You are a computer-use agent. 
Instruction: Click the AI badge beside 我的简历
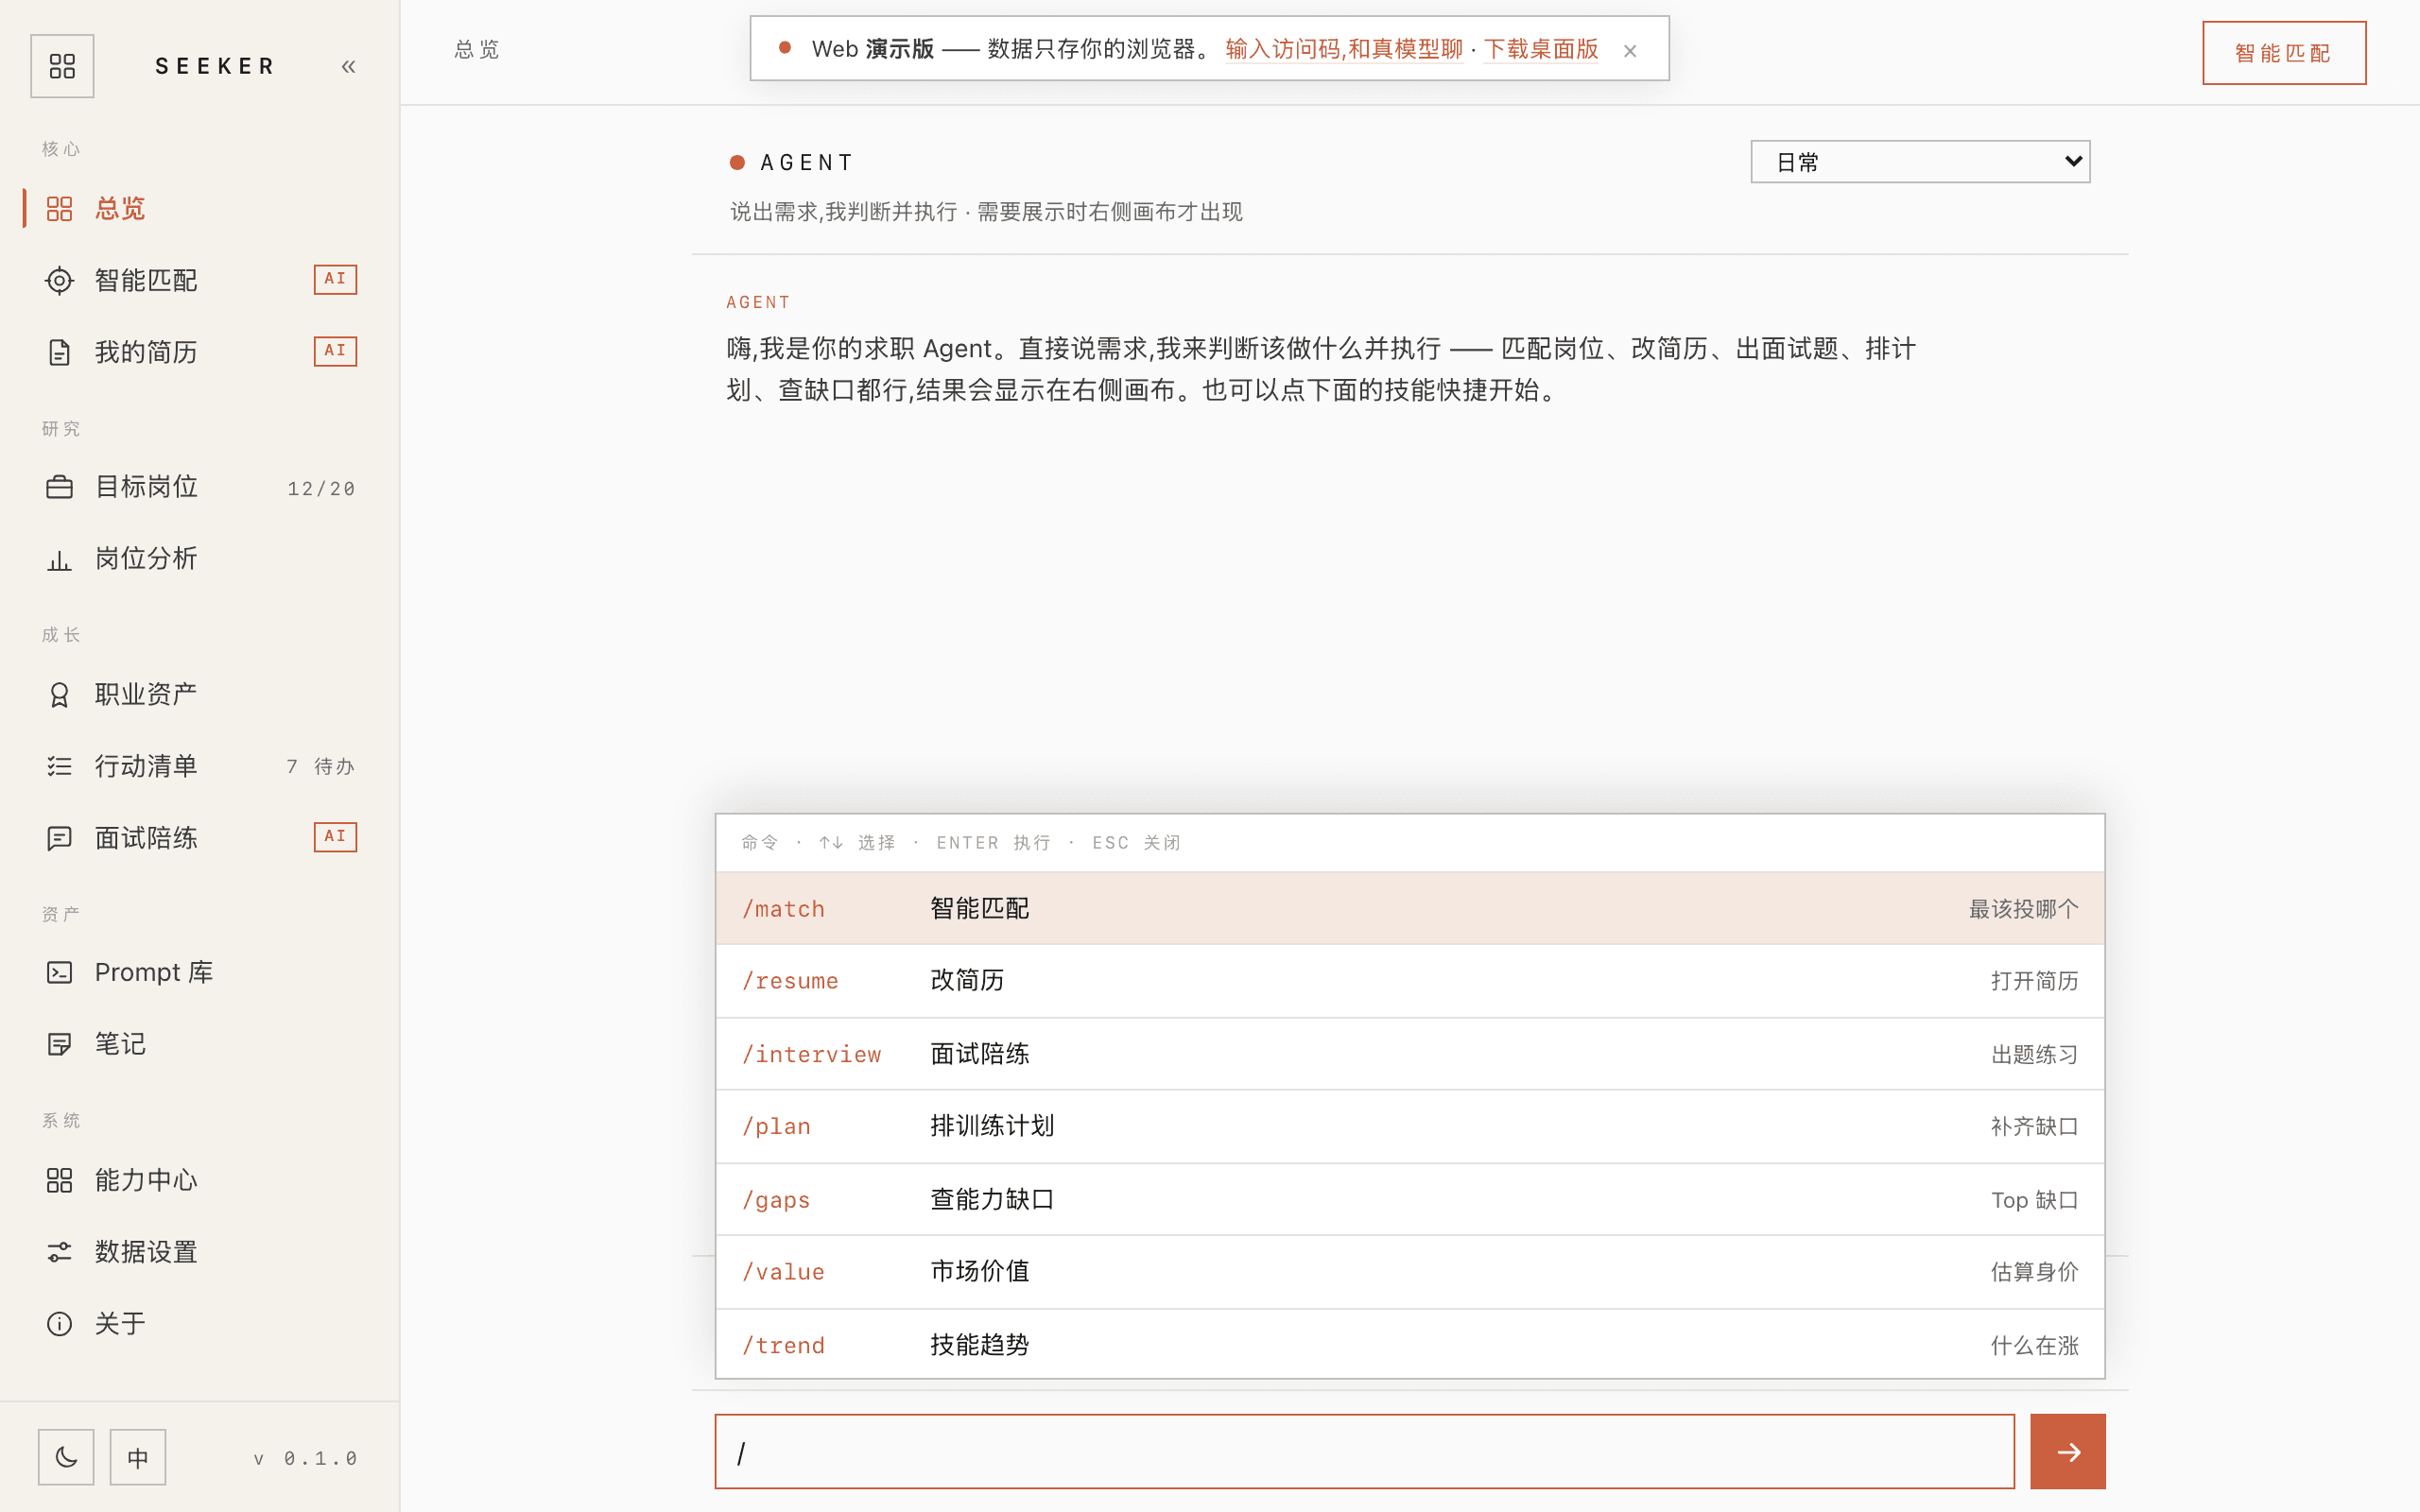(335, 351)
